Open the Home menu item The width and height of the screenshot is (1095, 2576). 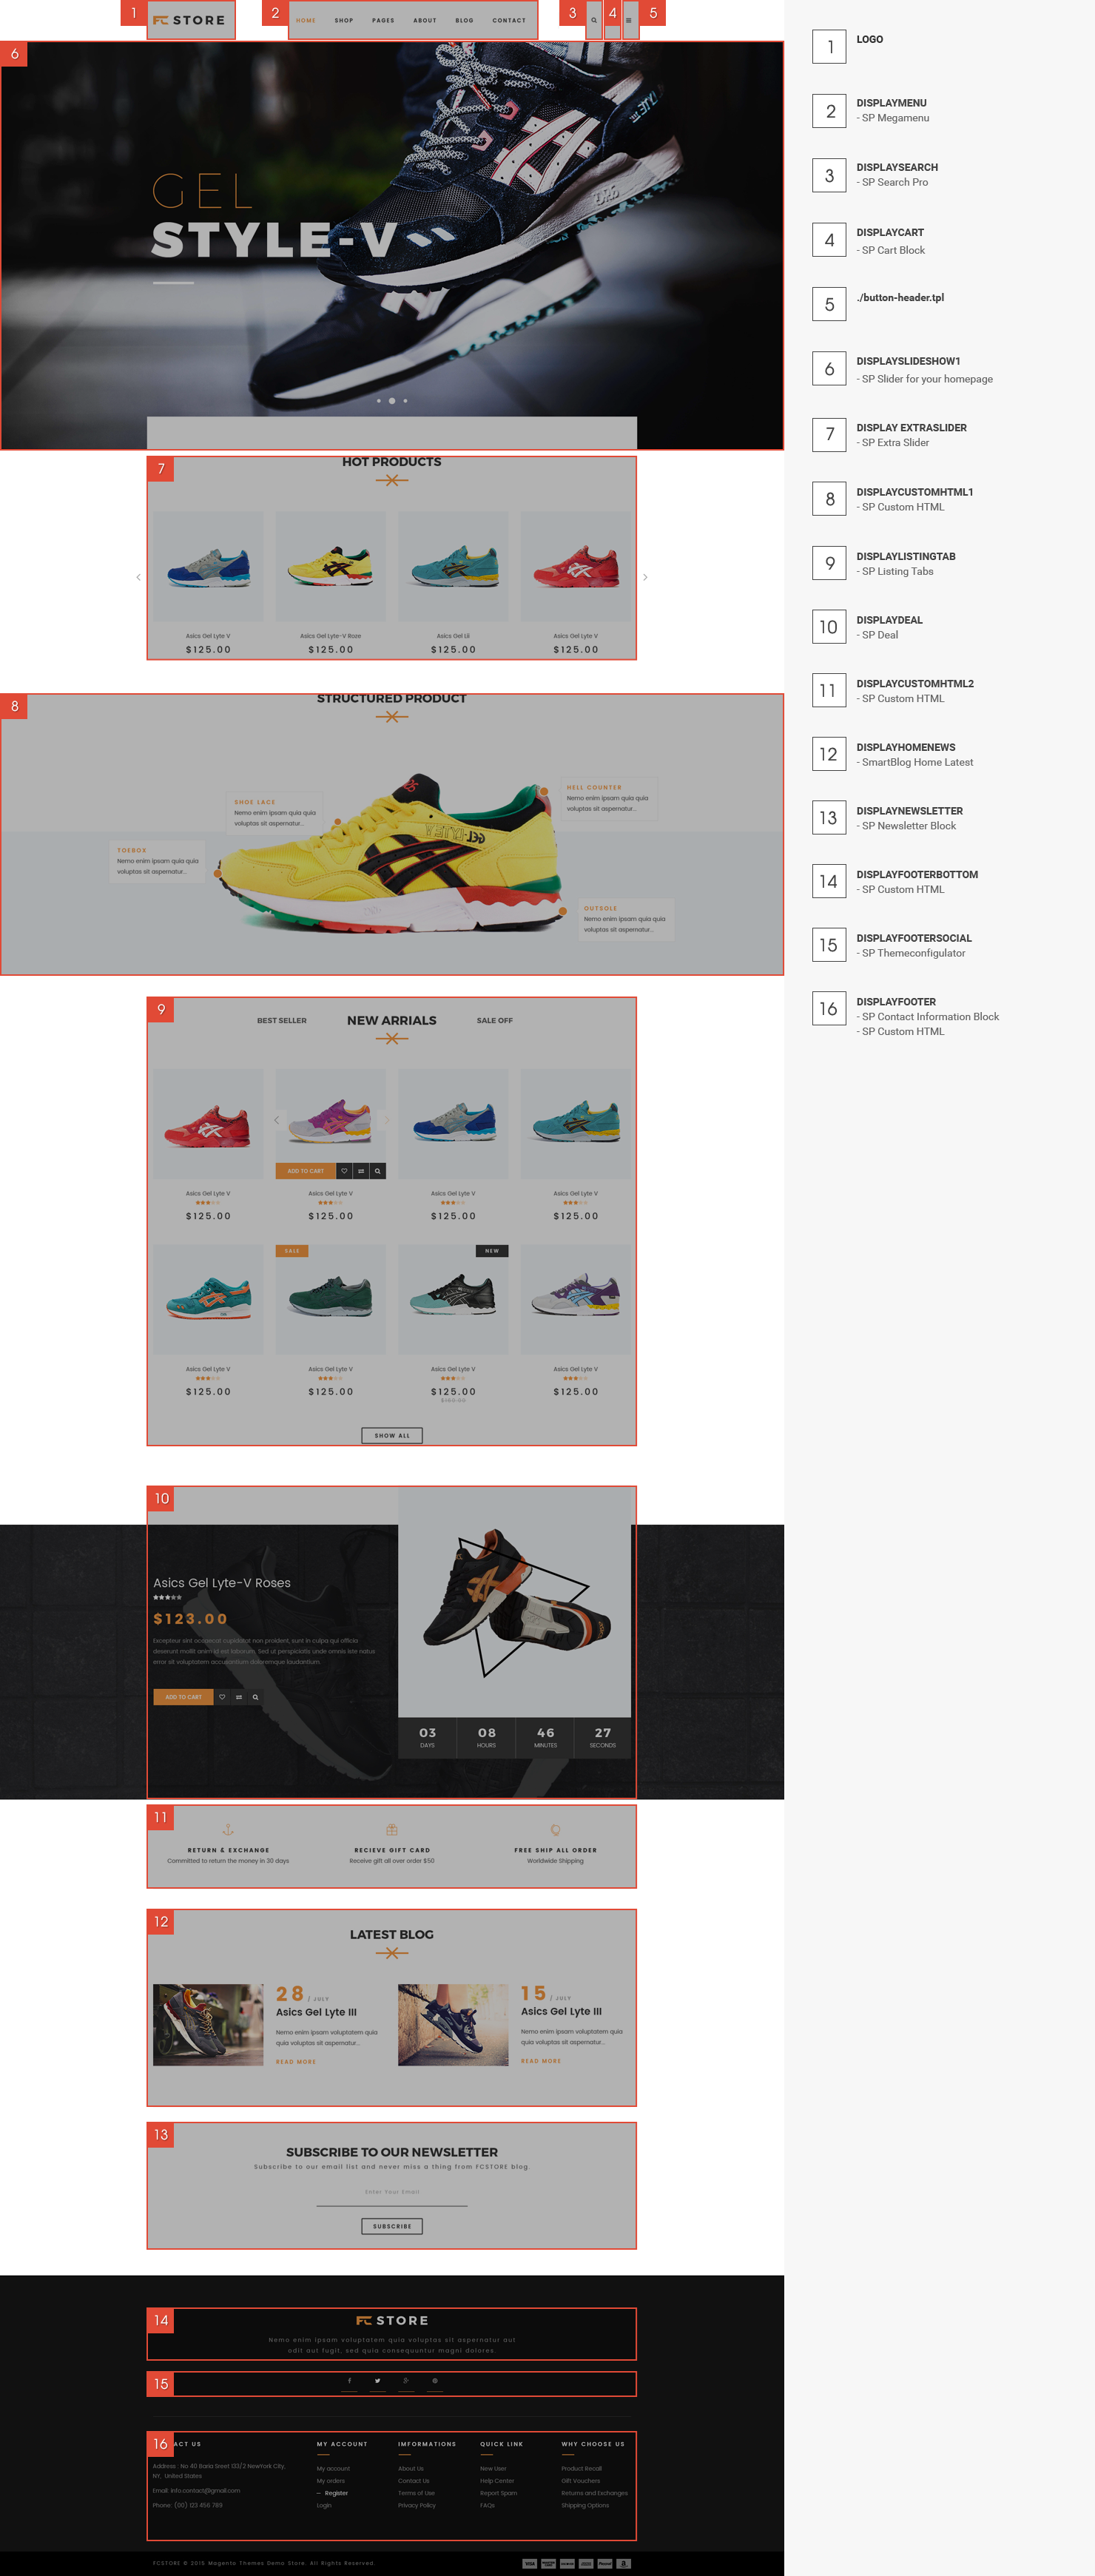306,20
